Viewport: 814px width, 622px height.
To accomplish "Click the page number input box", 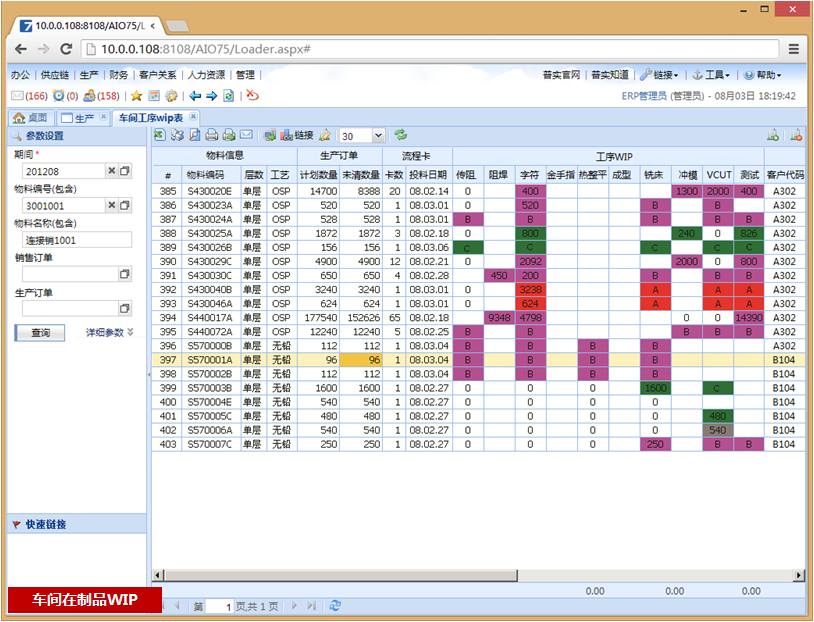I will point(220,606).
